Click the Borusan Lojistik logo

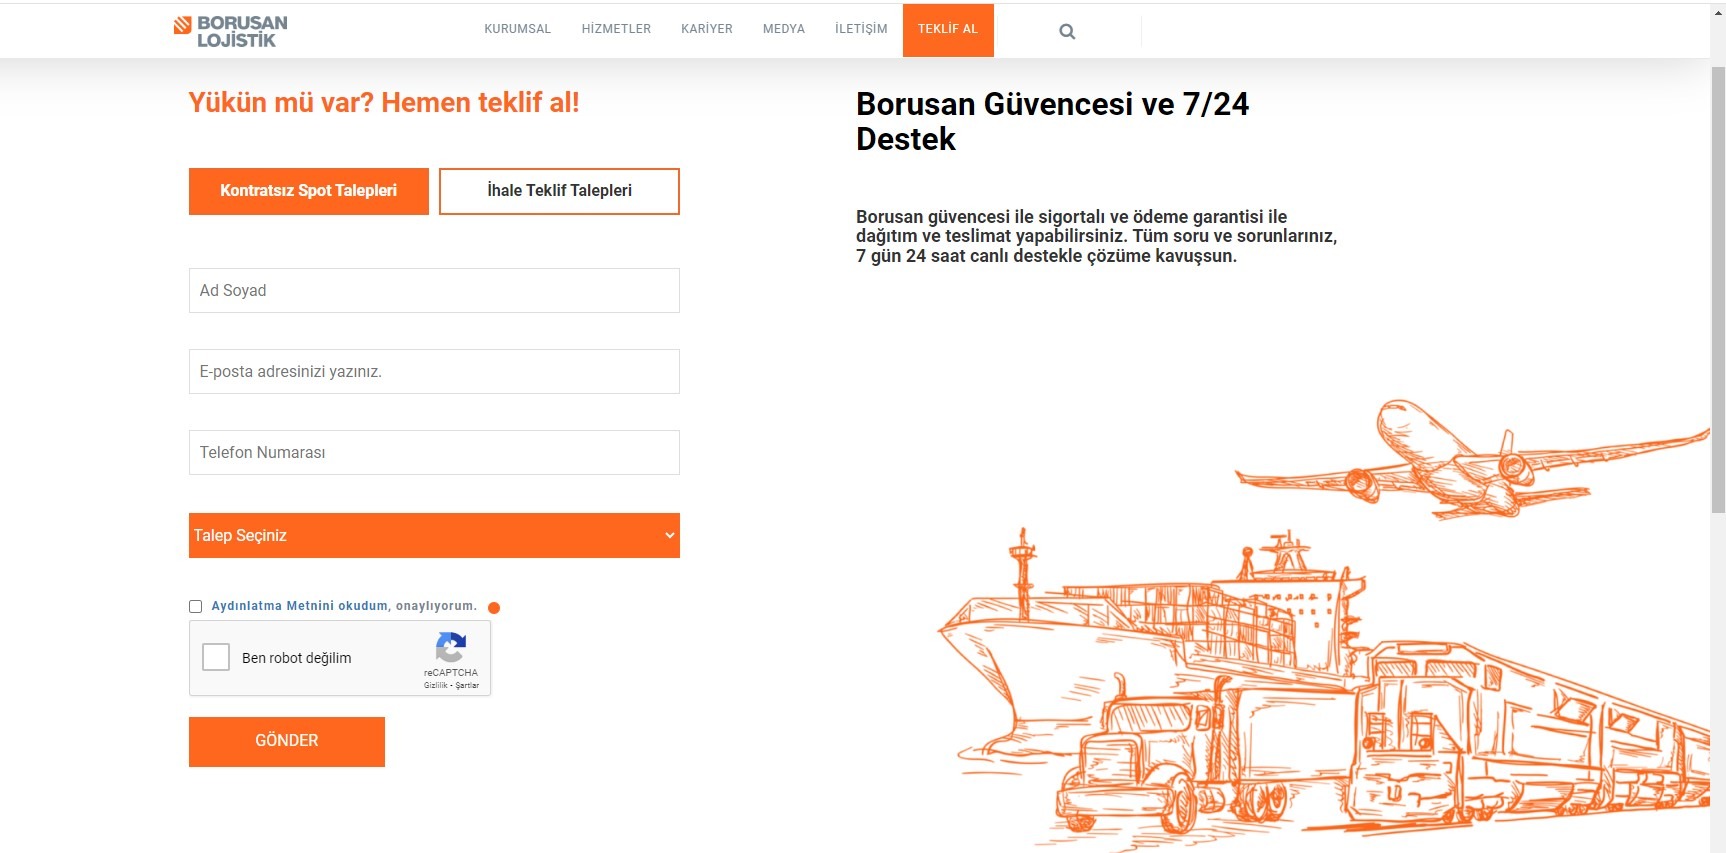[x=230, y=31]
